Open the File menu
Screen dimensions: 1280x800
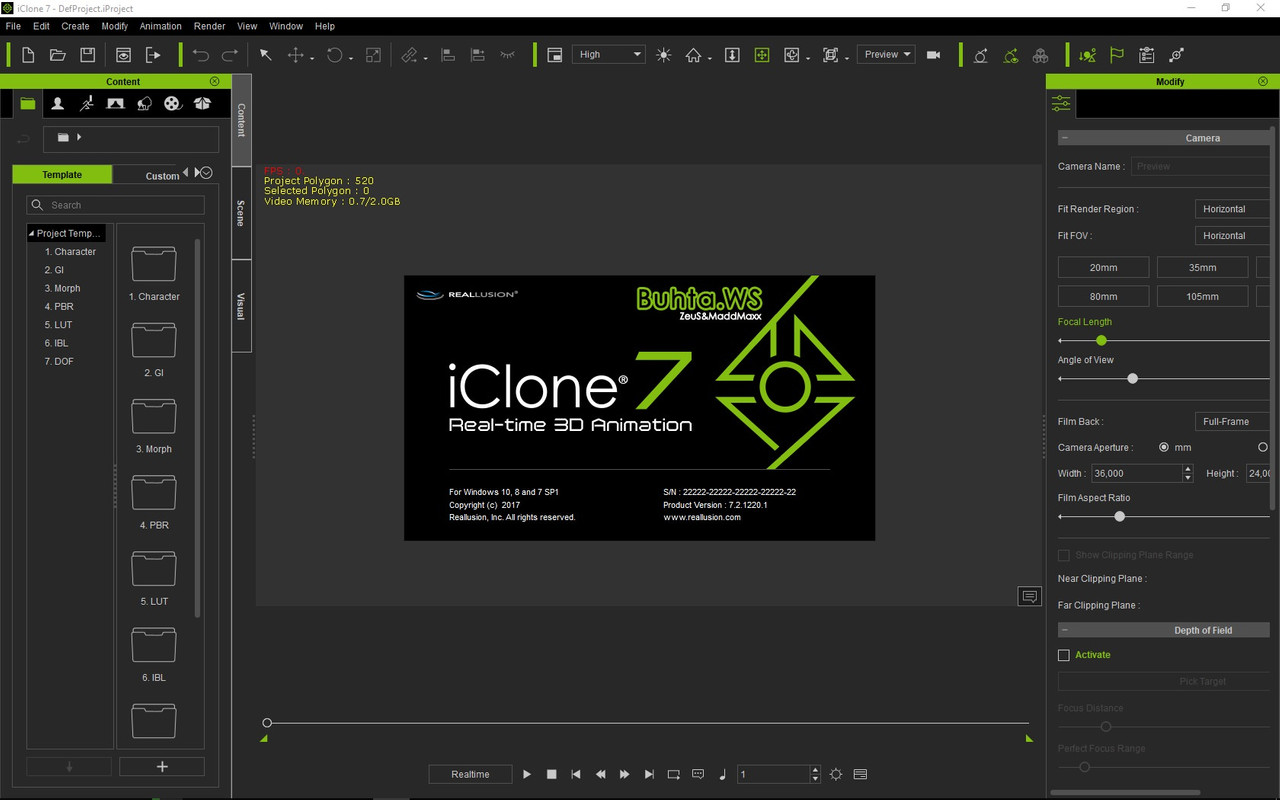pyautogui.click(x=13, y=26)
